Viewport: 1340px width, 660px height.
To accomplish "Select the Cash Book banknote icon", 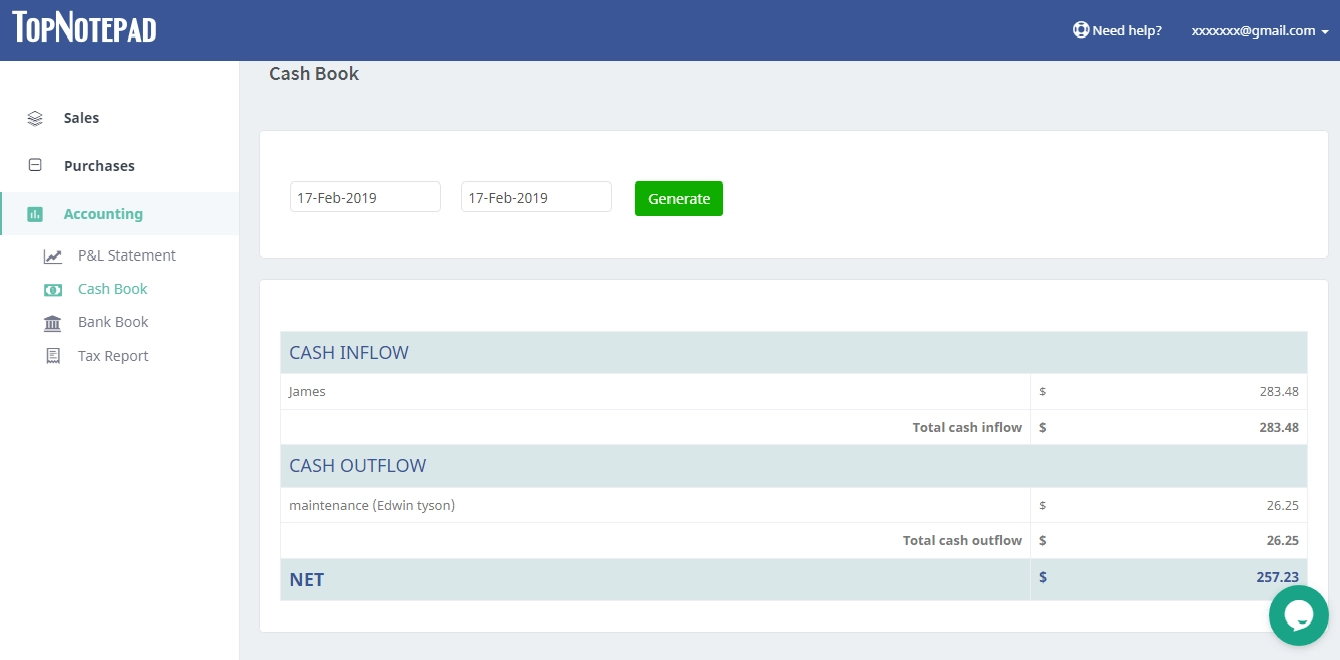I will 53,289.
